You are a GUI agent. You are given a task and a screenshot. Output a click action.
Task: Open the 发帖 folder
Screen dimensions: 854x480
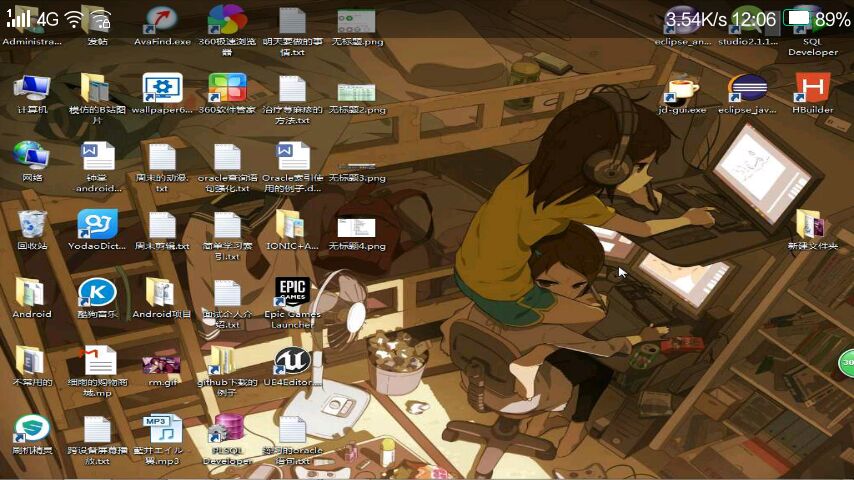point(97,27)
